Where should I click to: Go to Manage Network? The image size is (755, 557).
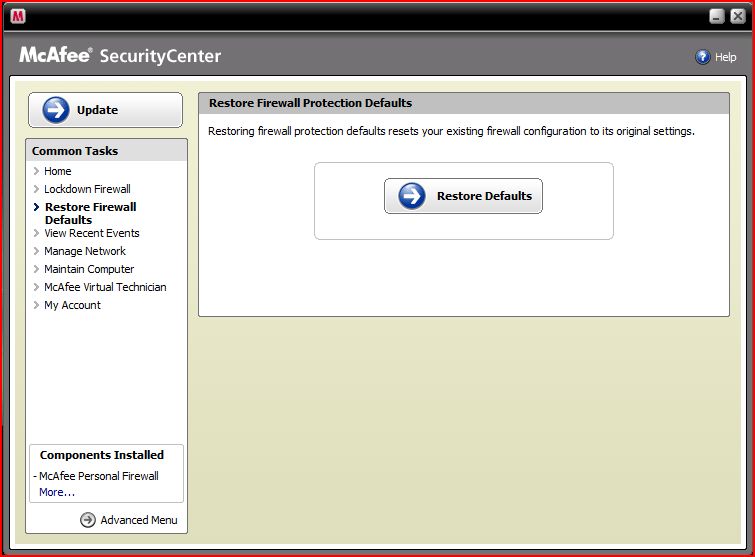click(85, 251)
